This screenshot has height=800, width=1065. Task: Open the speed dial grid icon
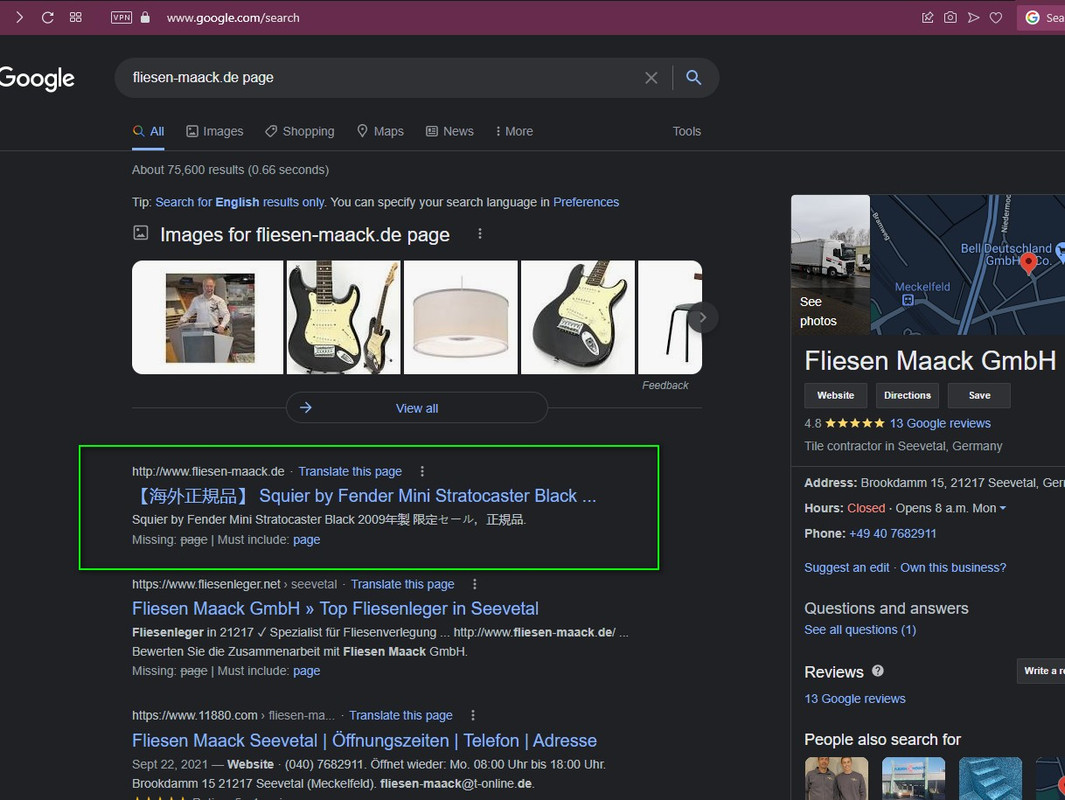tap(75, 18)
